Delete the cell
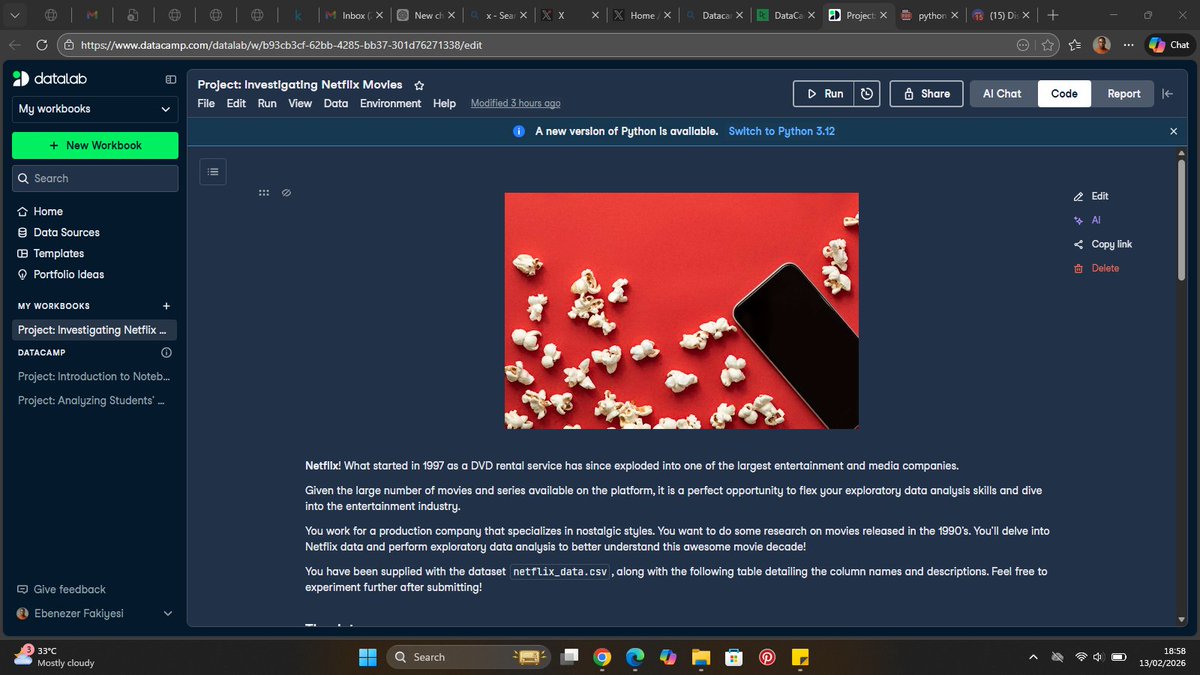1200x675 pixels. [x=1096, y=268]
